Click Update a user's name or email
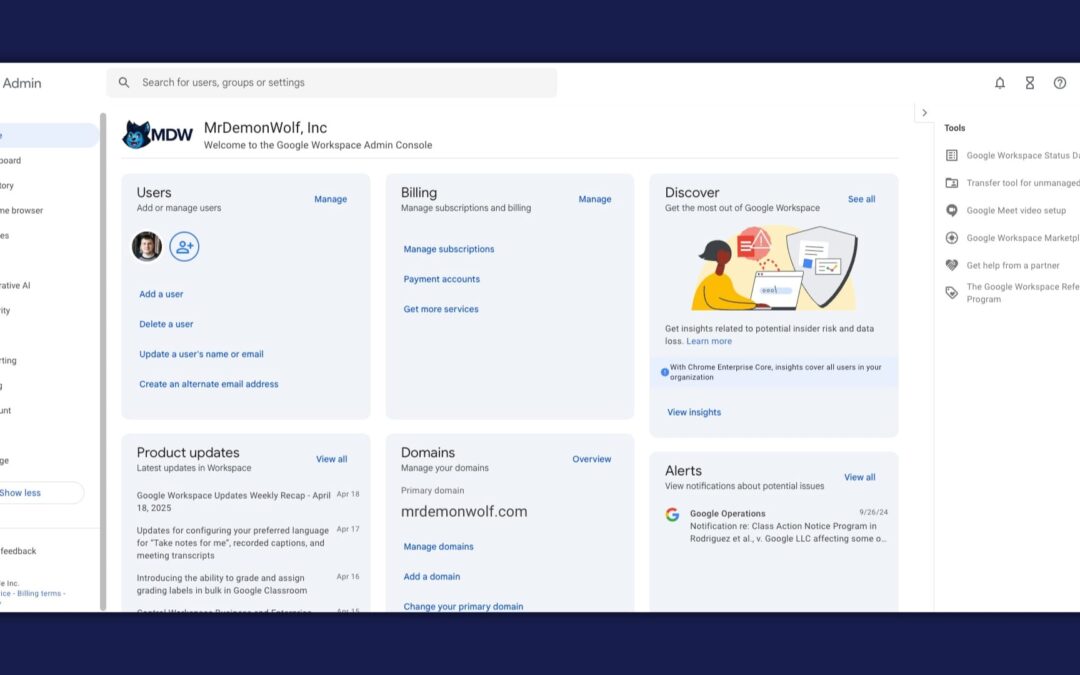1080x675 pixels. click(x=201, y=354)
